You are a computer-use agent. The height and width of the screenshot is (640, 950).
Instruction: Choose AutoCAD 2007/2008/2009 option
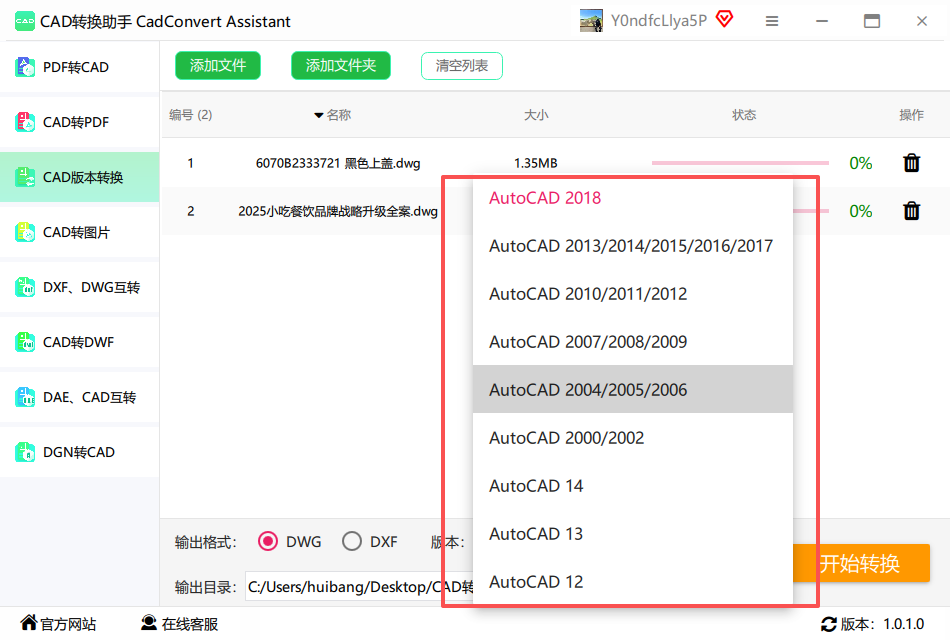click(633, 342)
